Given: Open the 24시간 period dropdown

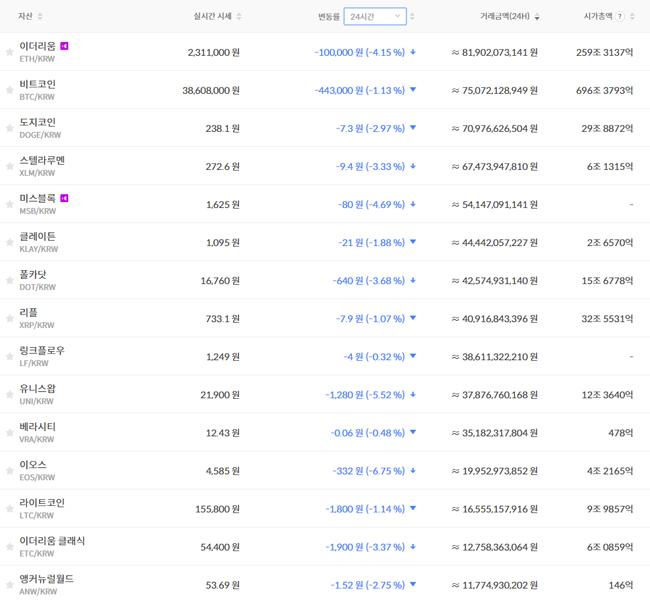Looking at the screenshot, I should point(375,17).
